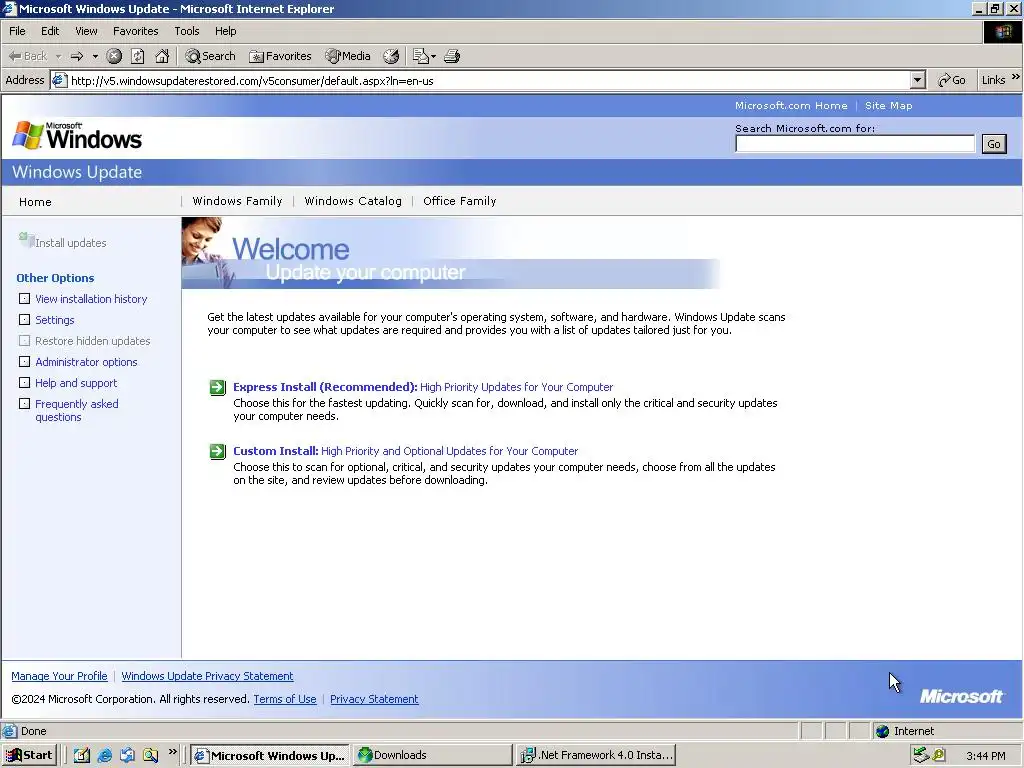This screenshot has width=1024, height=768.
Task: Open the Tools menu
Action: (186, 31)
